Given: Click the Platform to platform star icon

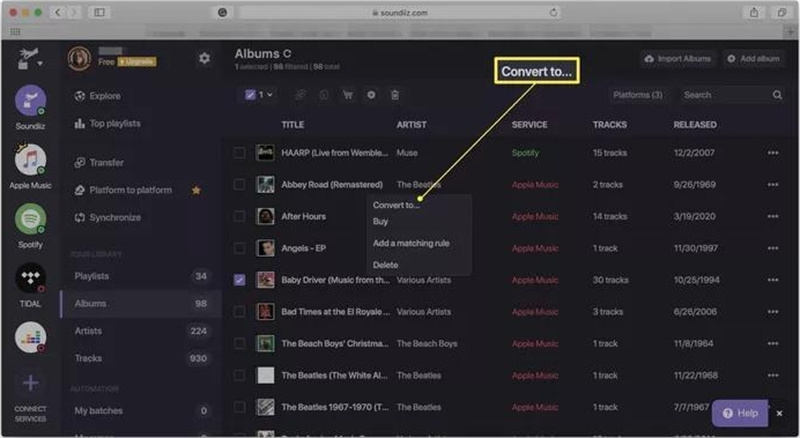Looking at the screenshot, I should coord(196,190).
